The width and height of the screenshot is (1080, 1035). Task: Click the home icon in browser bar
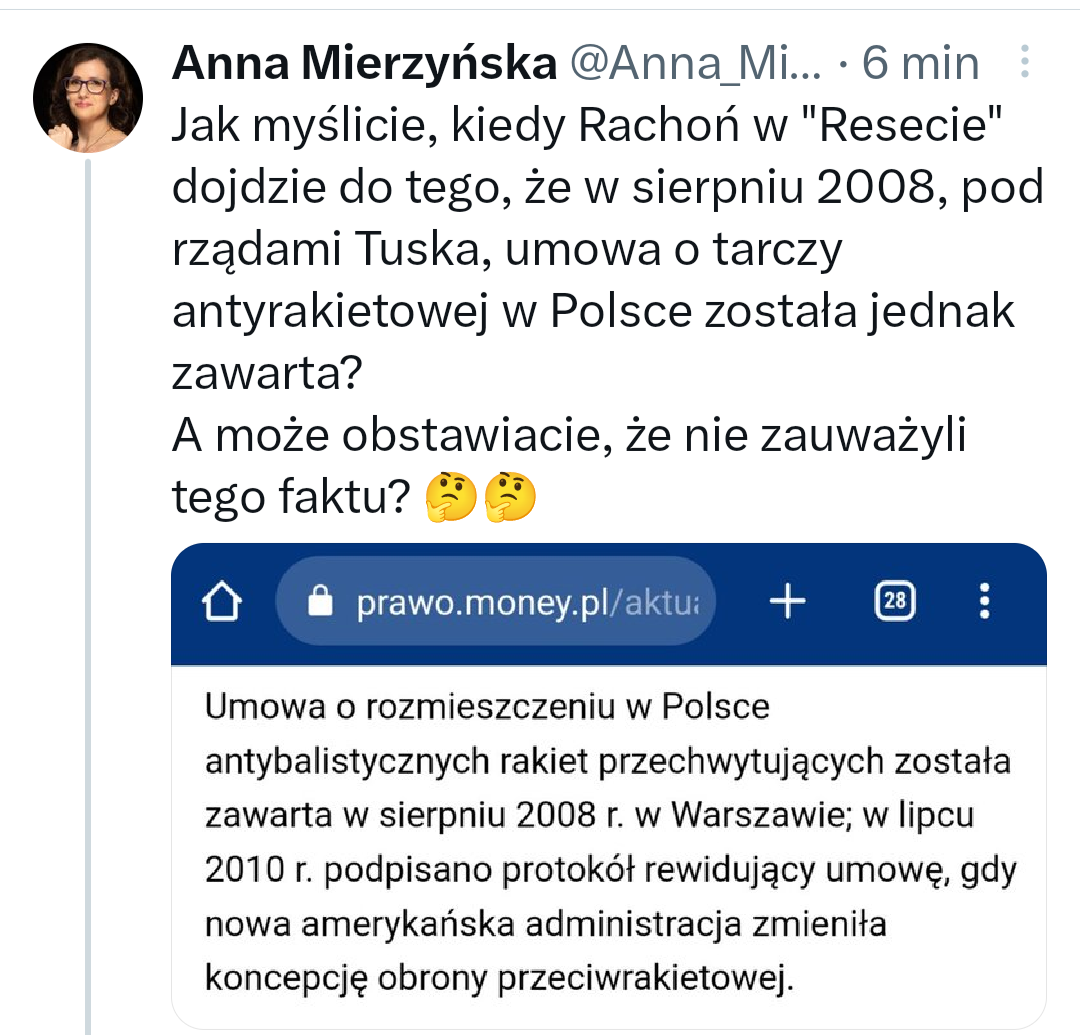[x=223, y=602]
